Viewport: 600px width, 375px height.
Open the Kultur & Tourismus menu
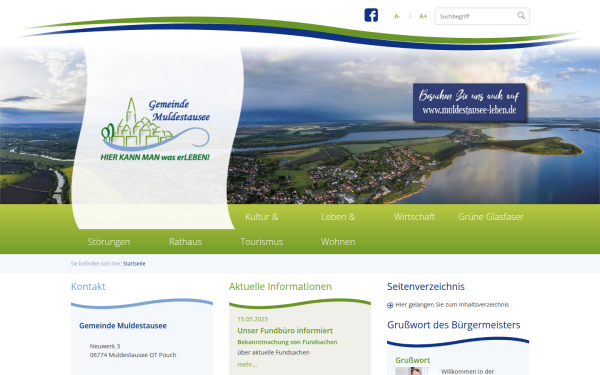262,229
